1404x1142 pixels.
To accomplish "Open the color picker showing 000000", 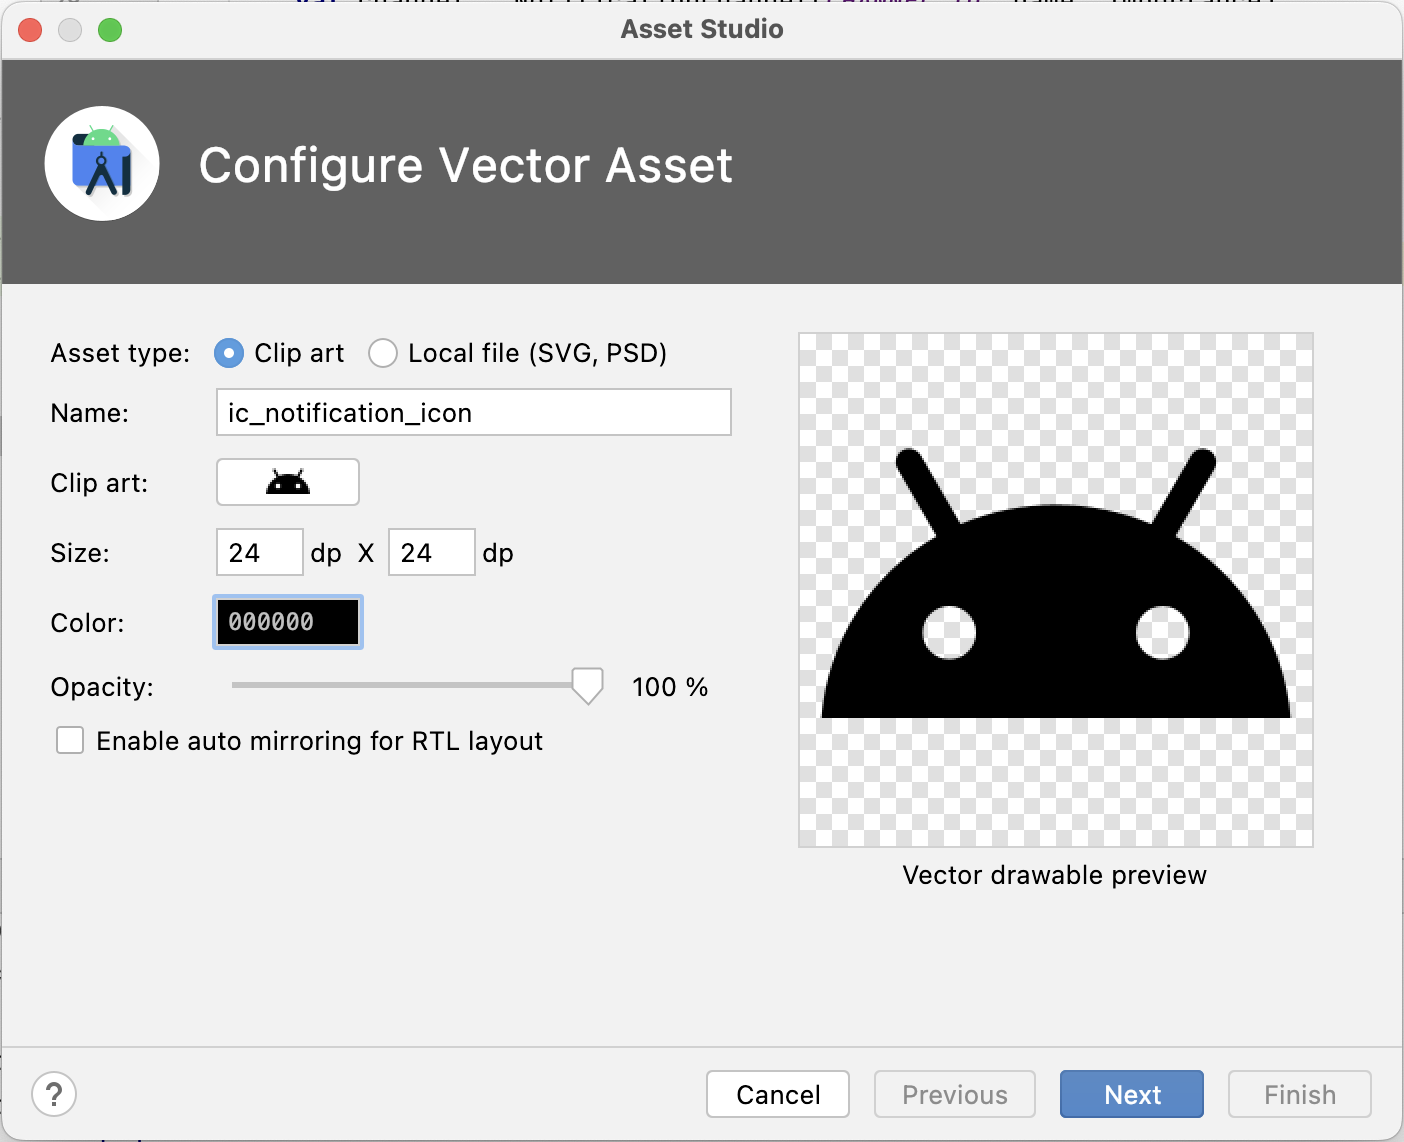I will pos(287,621).
